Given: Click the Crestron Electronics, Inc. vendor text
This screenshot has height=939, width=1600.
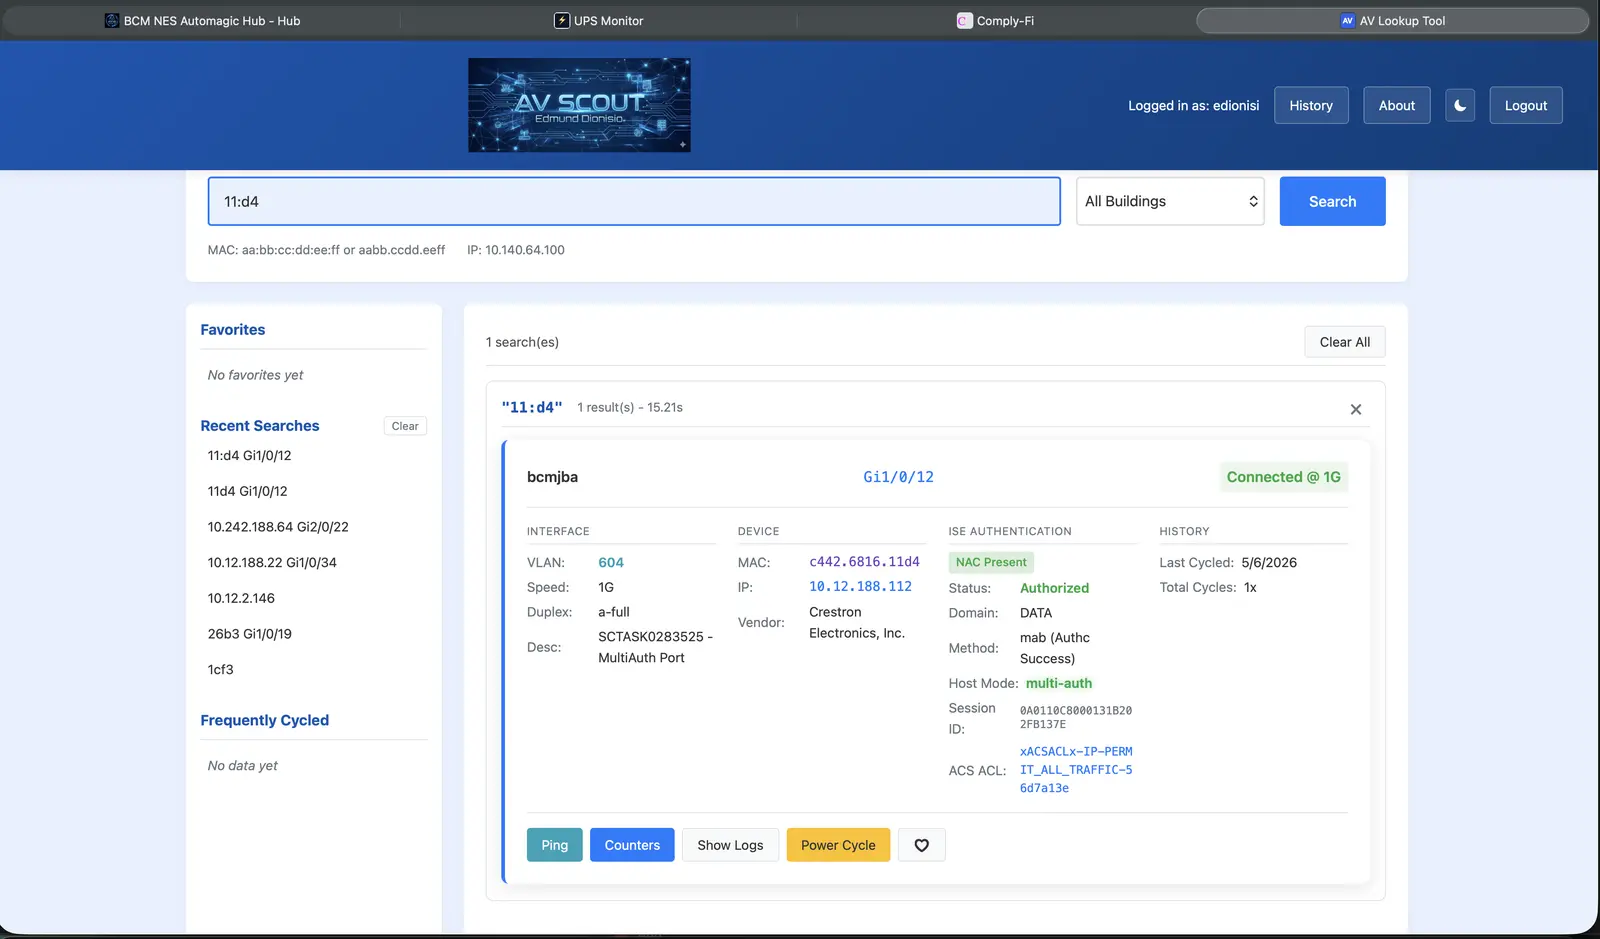Looking at the screenshot, I should click(x=857, y=622).
